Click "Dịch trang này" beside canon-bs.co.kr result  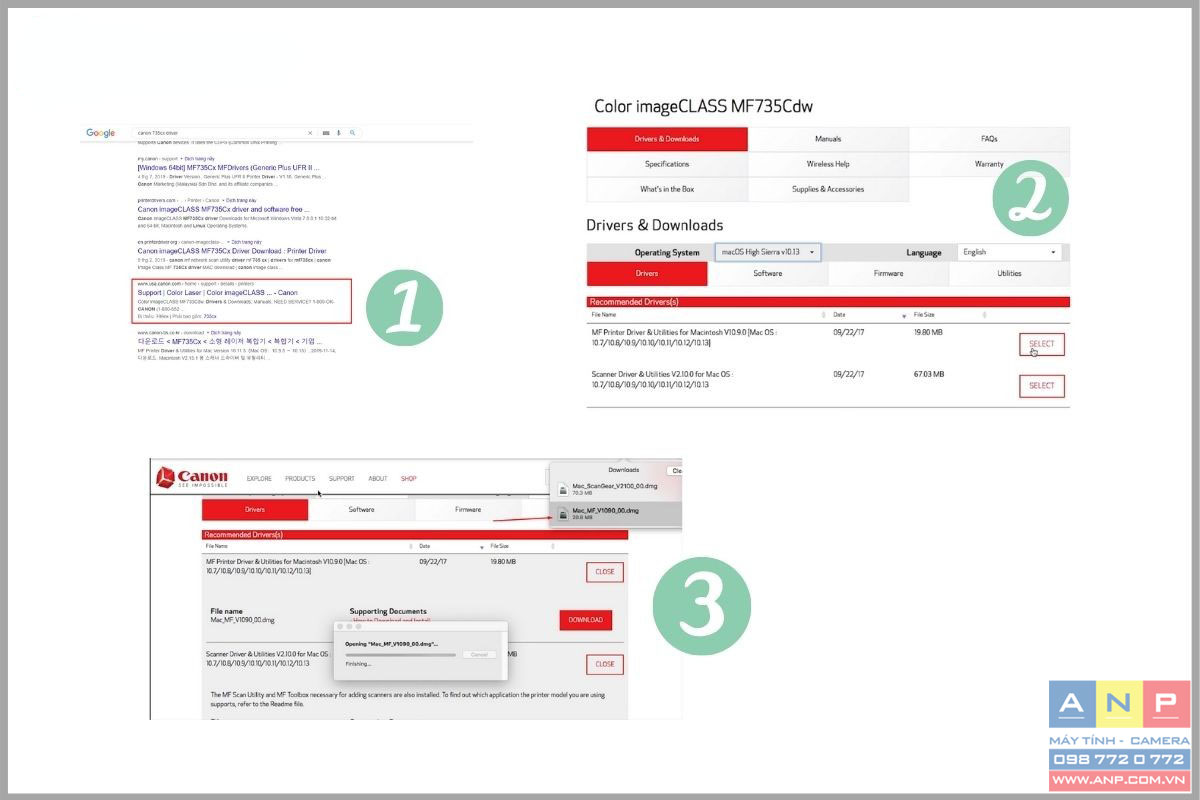[x=226, y=332]
